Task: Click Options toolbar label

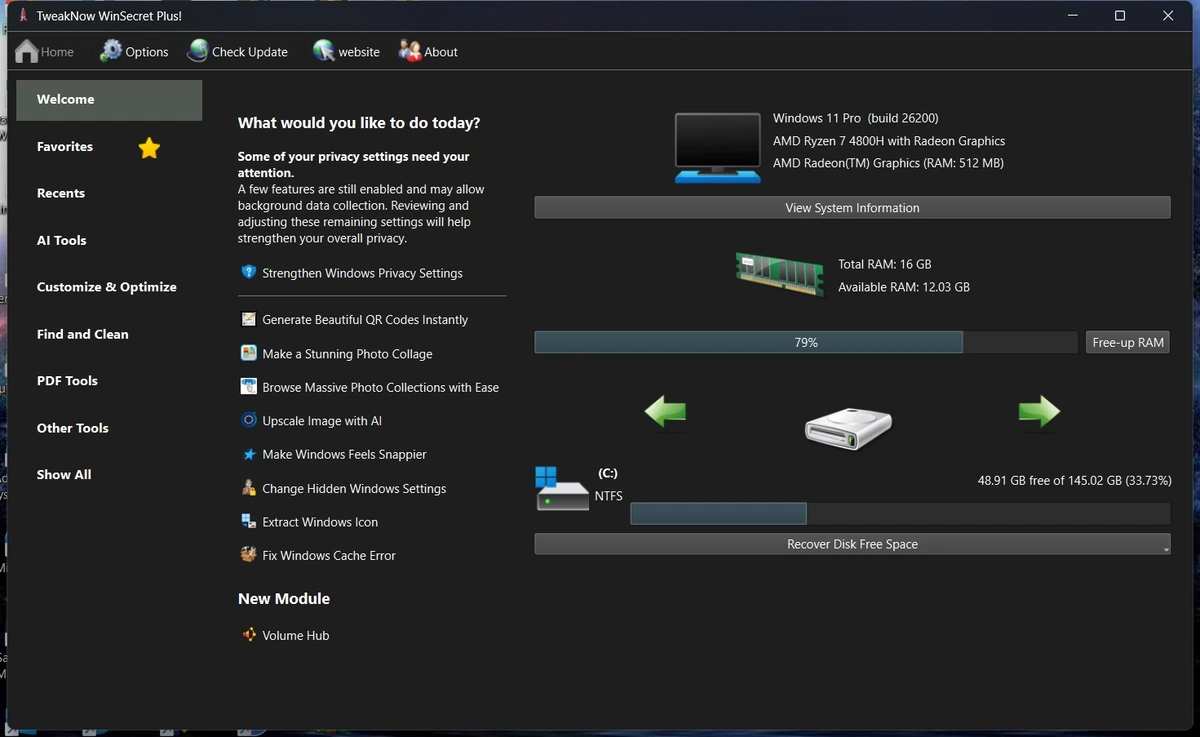Action: 147,52
